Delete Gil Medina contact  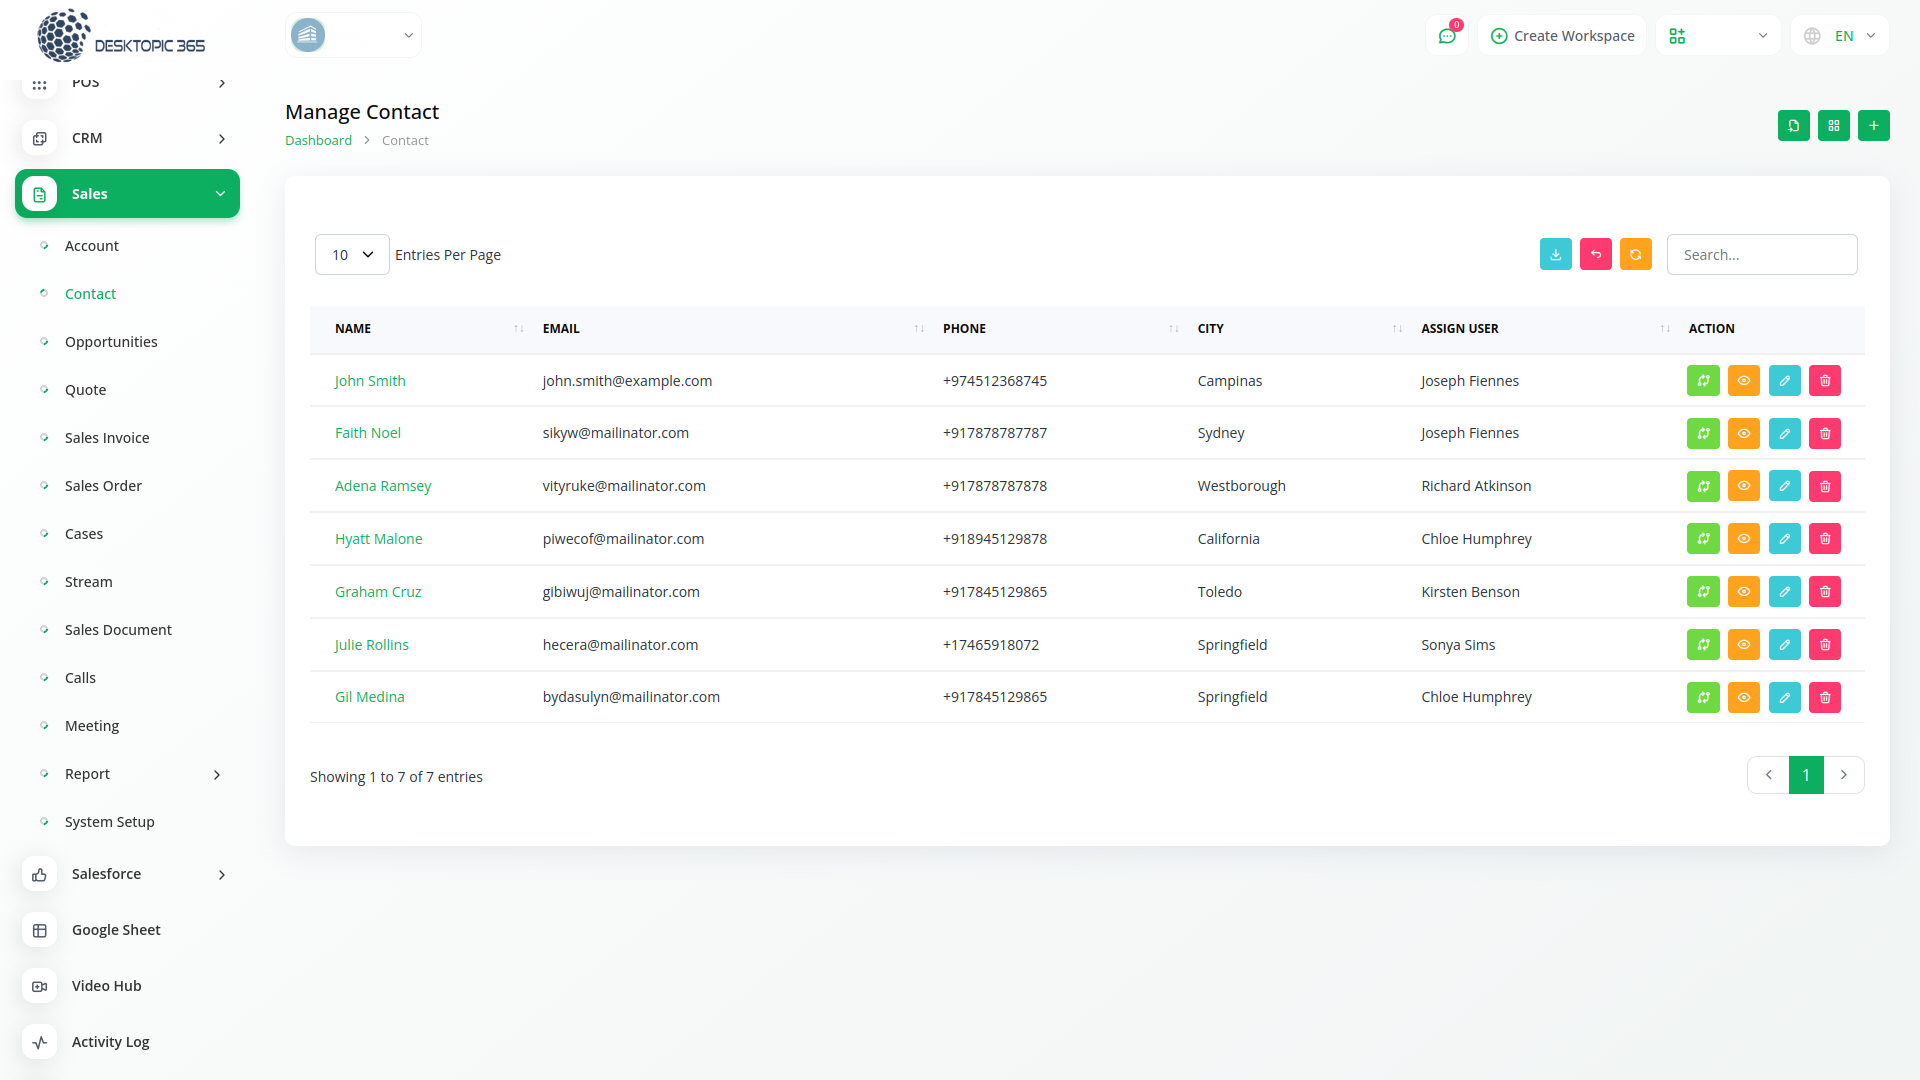[1825, 698]
